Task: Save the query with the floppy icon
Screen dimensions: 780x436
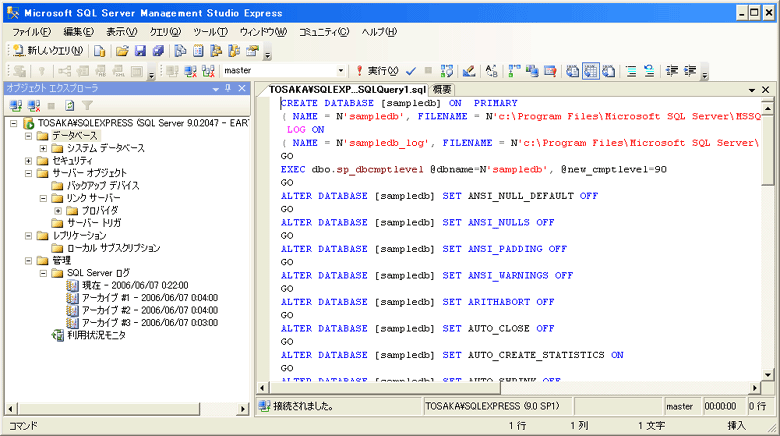Action: (x=140, y=51)
